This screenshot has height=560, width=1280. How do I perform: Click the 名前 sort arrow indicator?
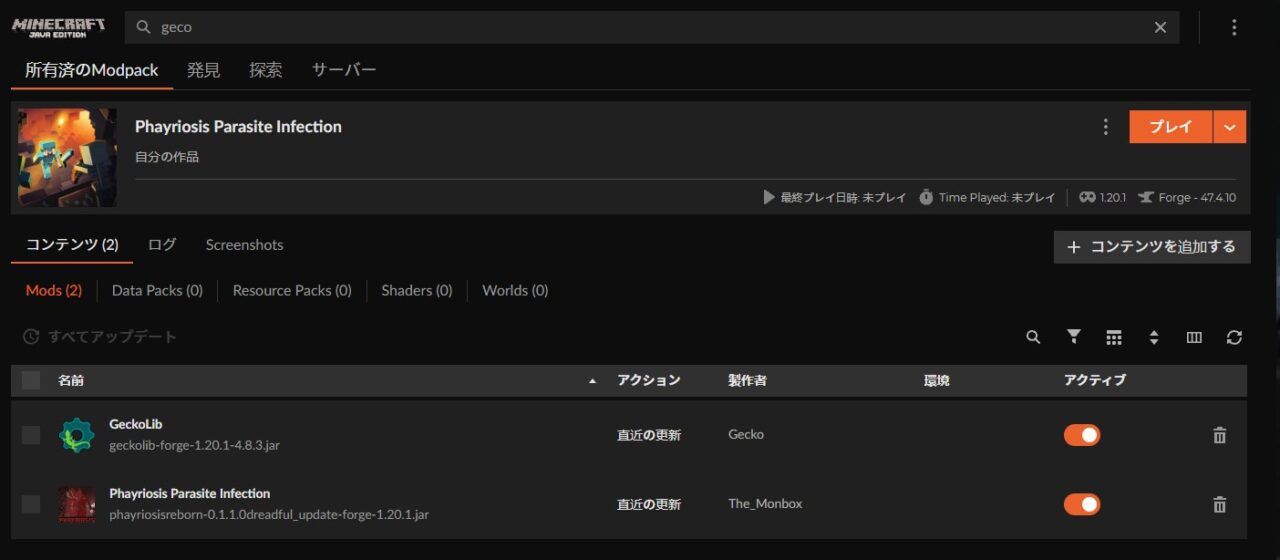(592, 381)
